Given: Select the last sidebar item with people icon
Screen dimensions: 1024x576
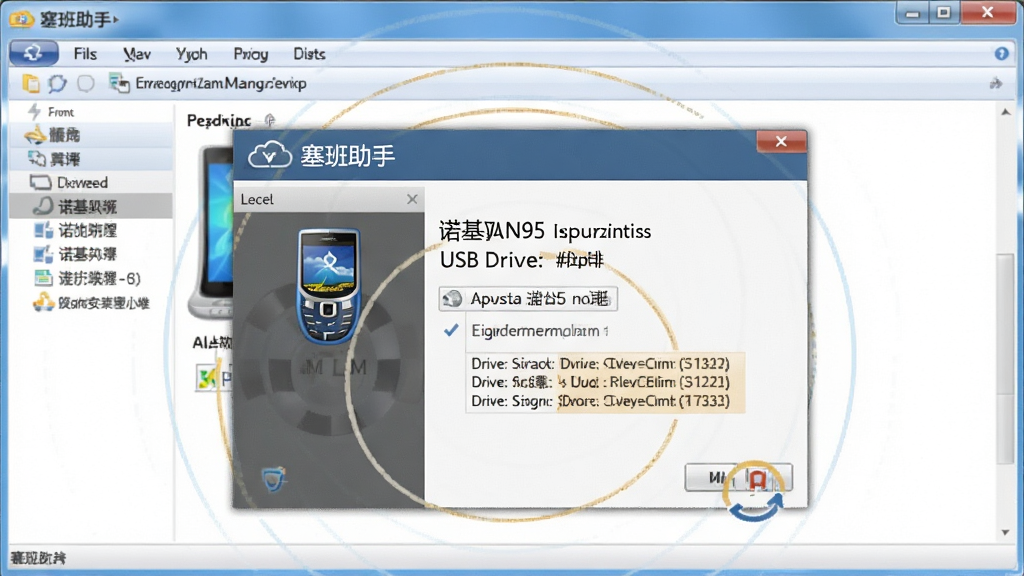Looking at the screenshot, I should pyautogui.click(x=91, y=303).
